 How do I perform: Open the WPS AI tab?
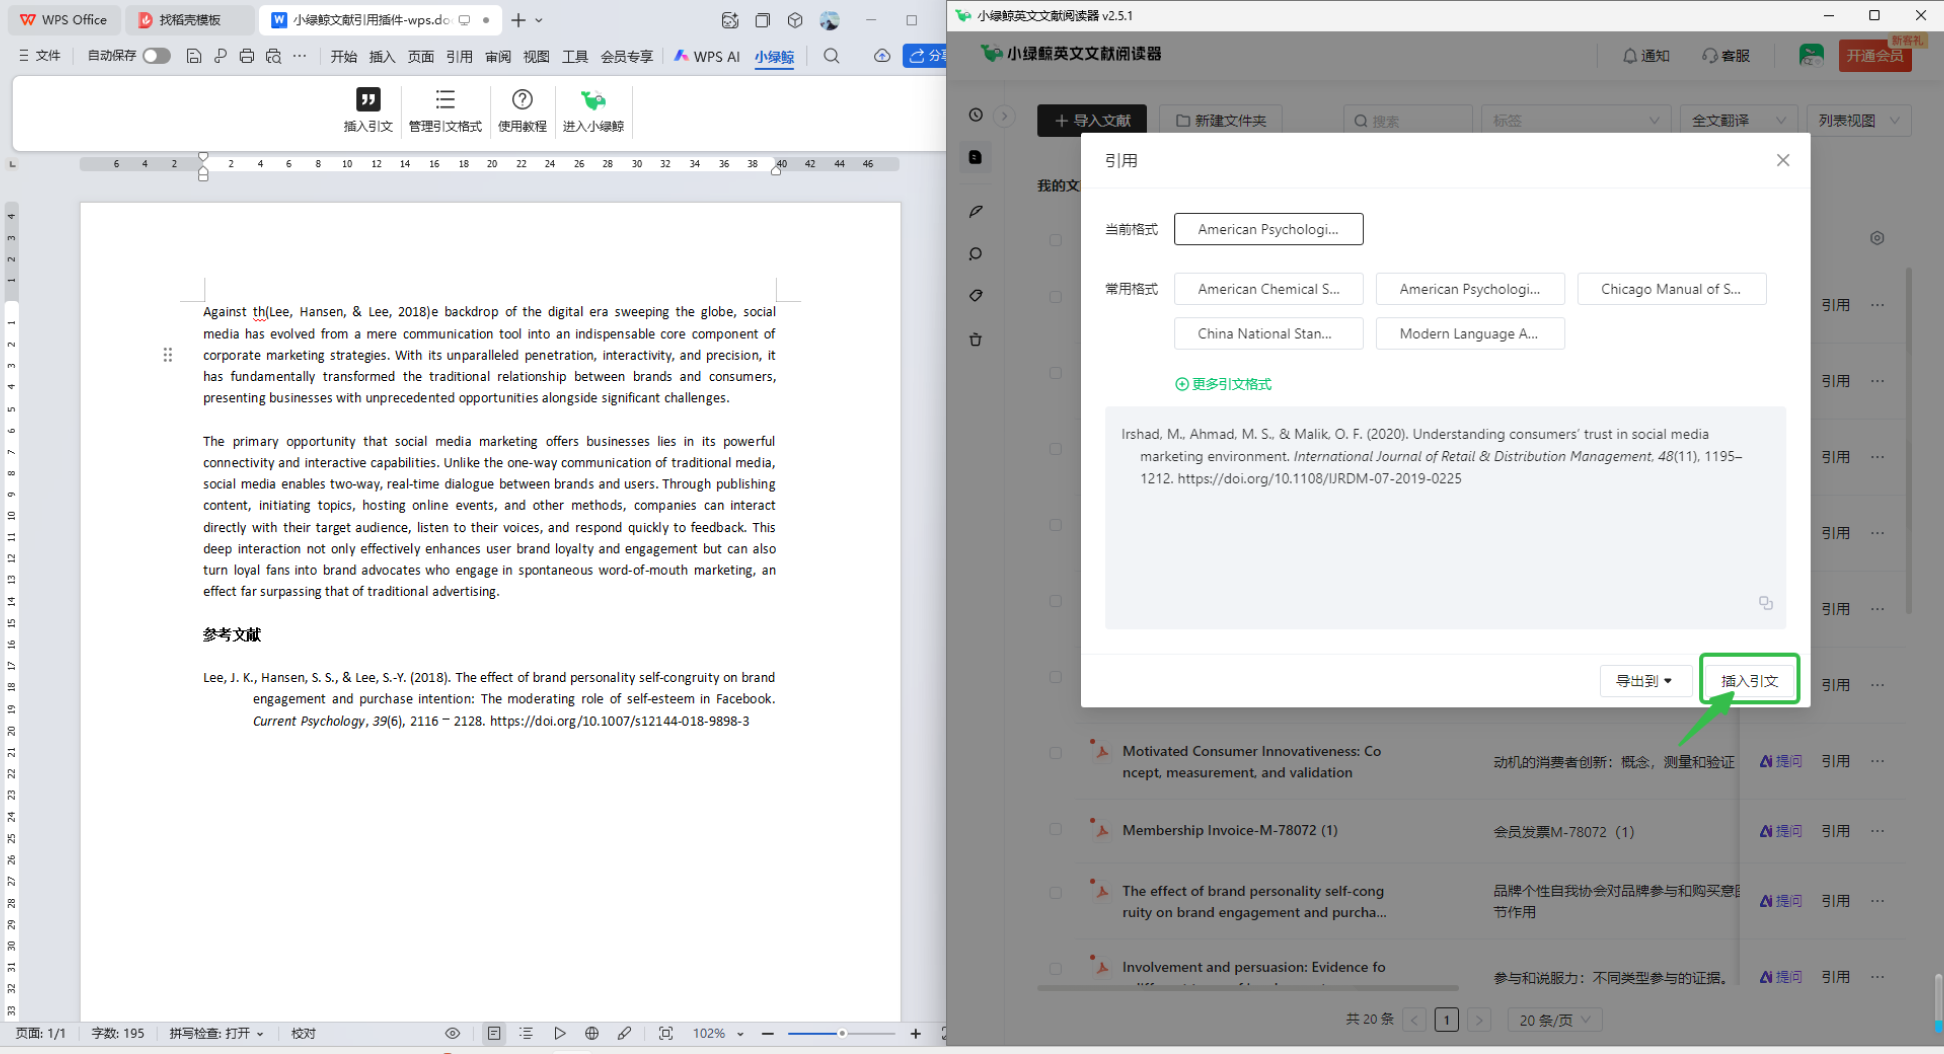[707, 56]
